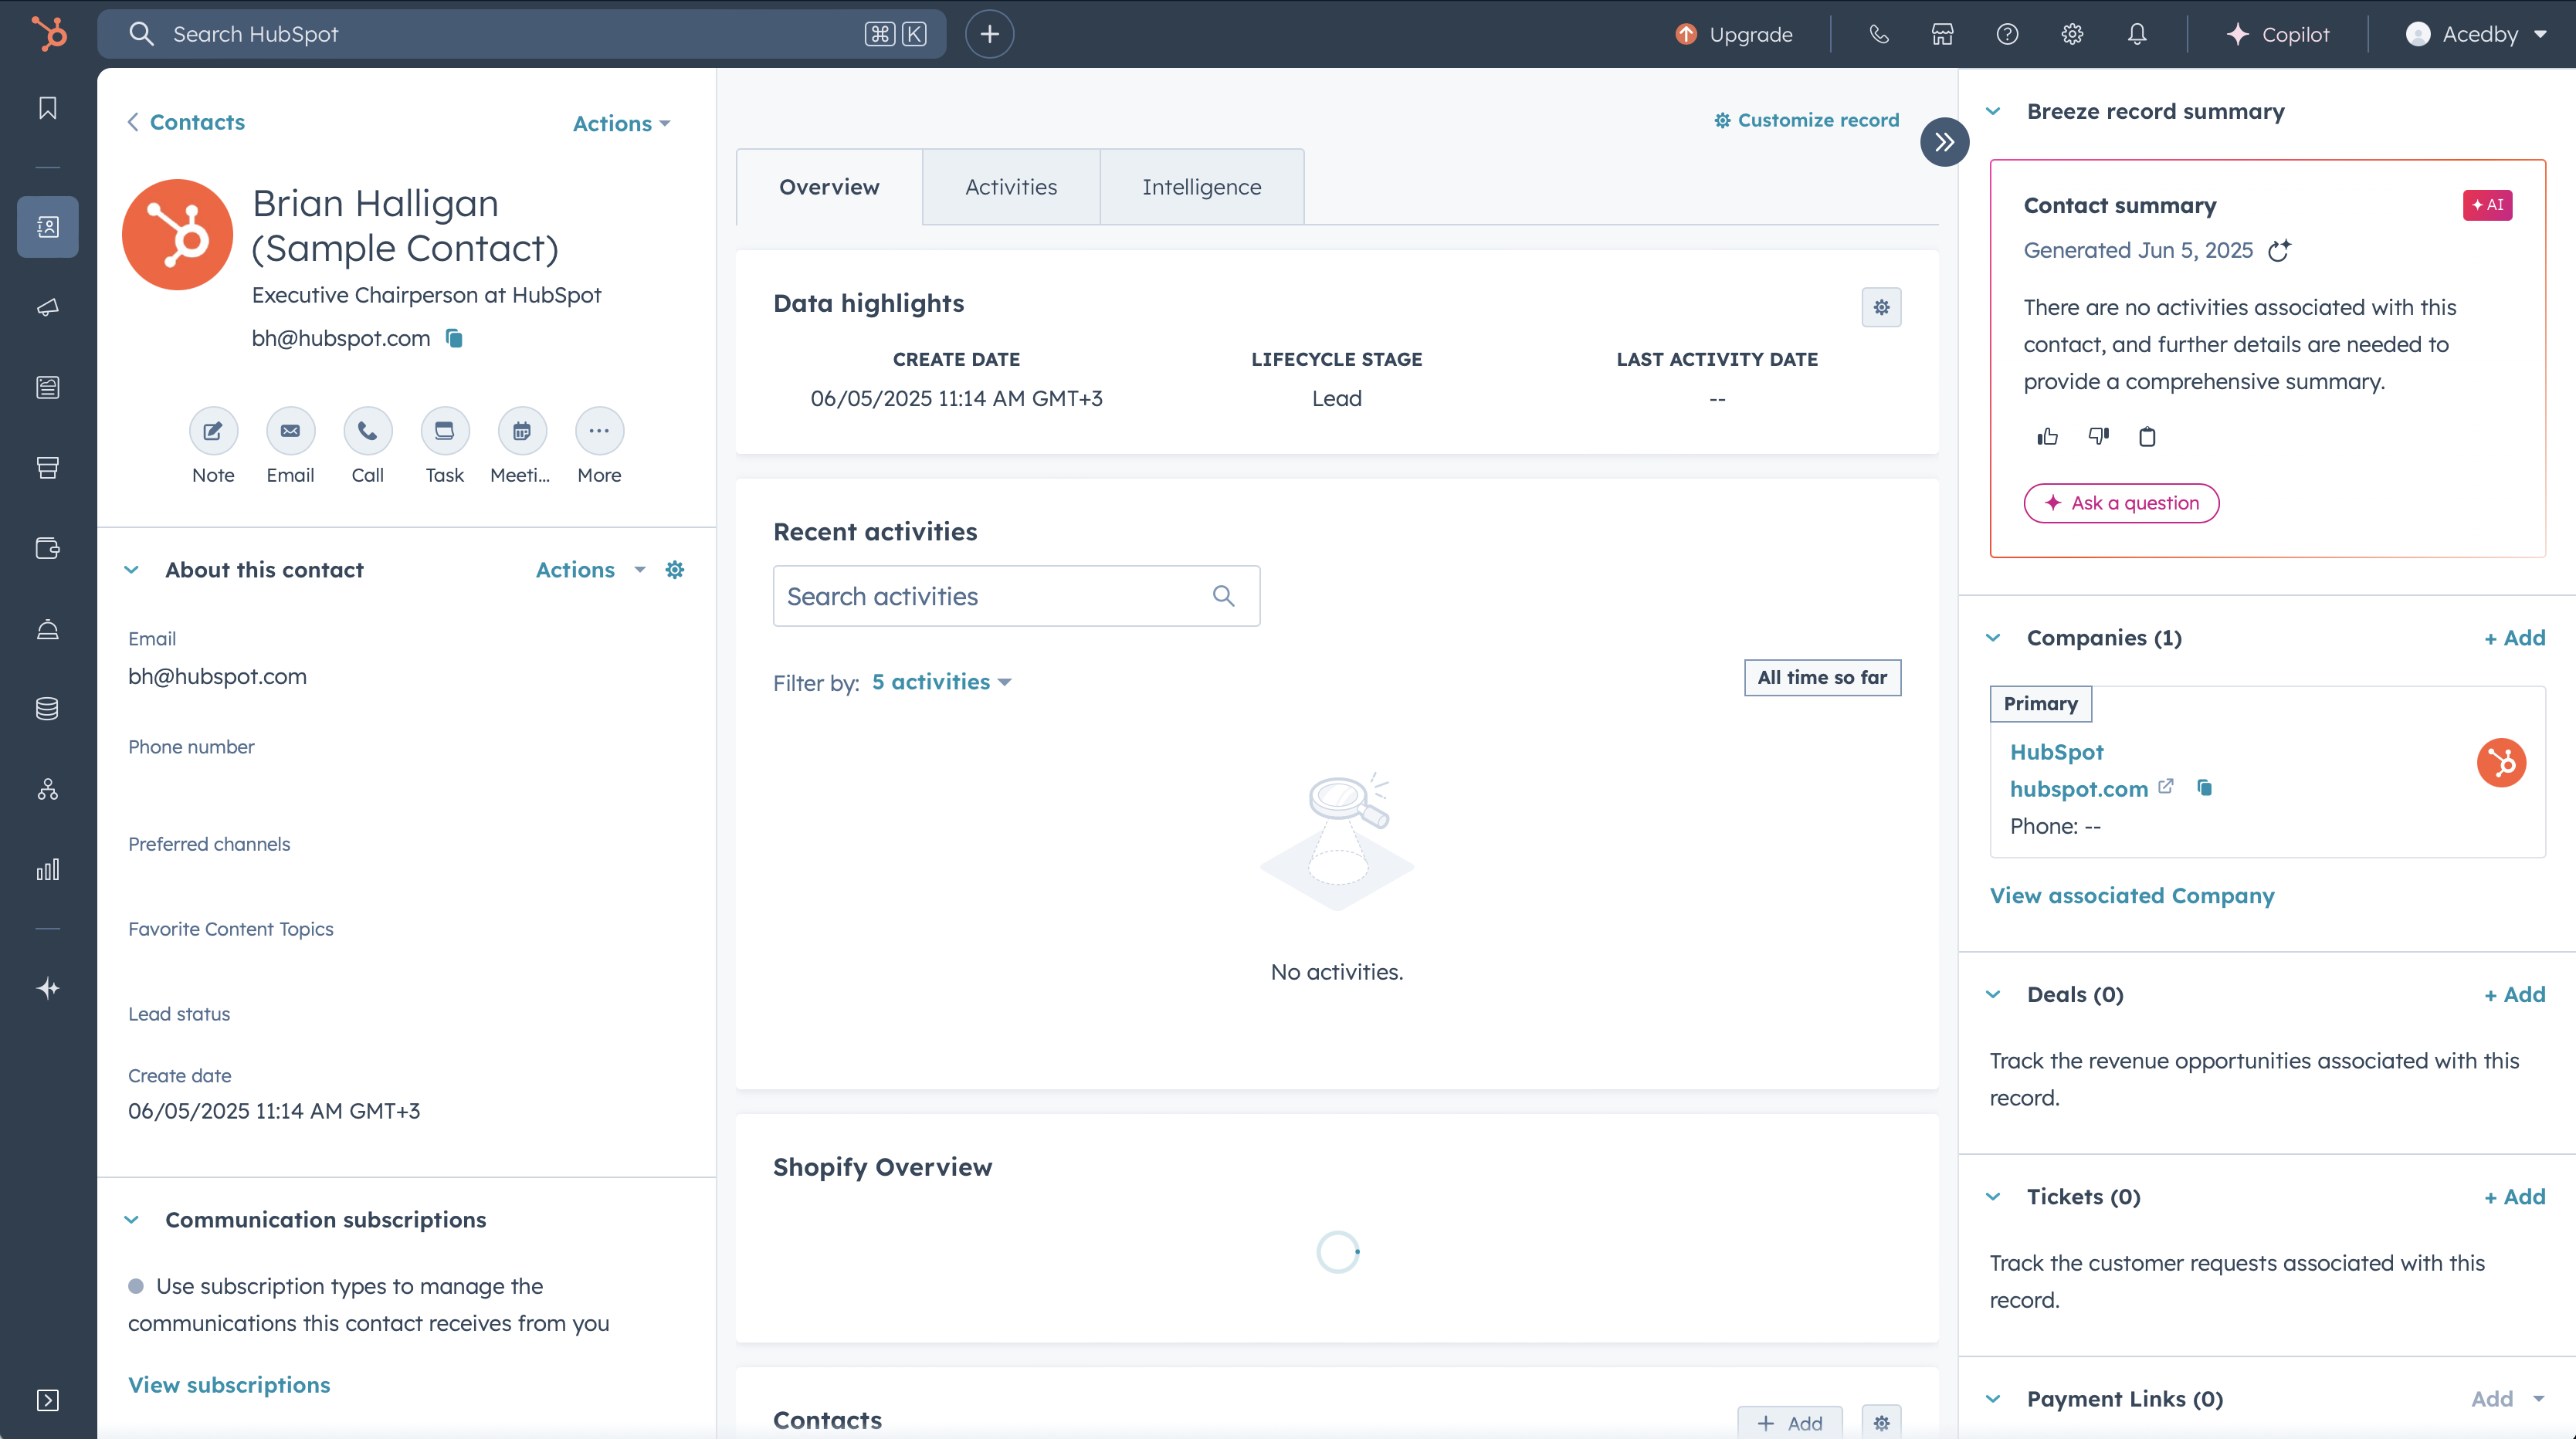The width and height of the screenshot is (2576, 1439).
Task: Click the Search activities field
Action: pyautogui.click(x=1016, y=596)
